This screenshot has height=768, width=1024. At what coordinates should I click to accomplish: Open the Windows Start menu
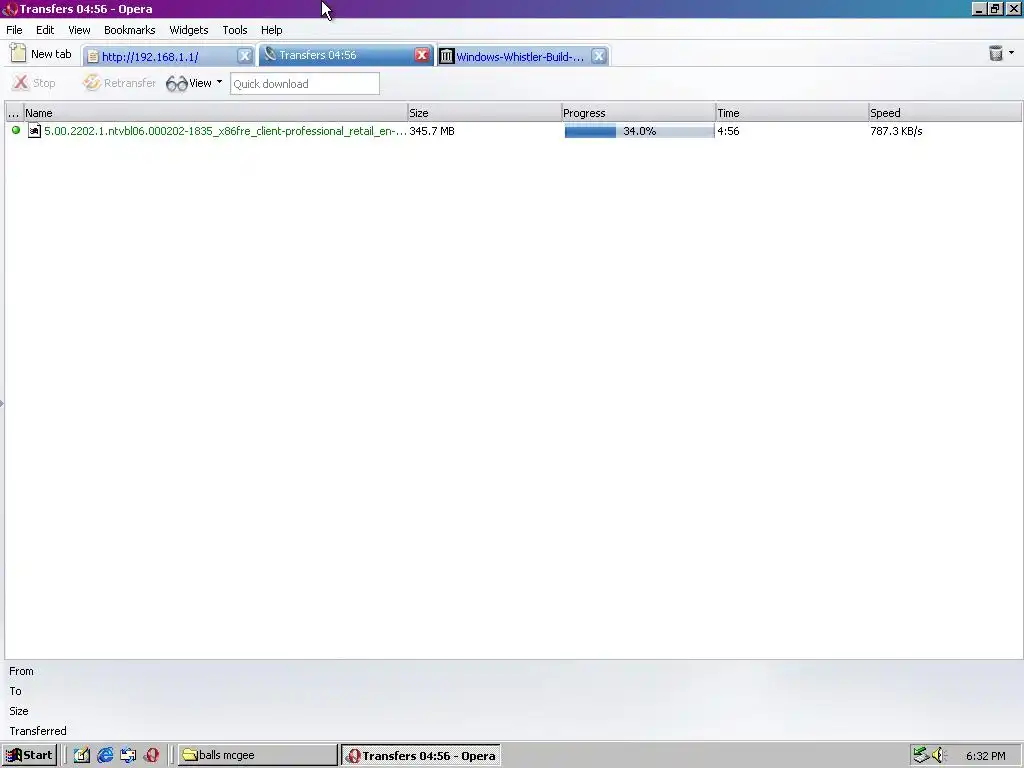pyautogui.click(x=29, y=756)
